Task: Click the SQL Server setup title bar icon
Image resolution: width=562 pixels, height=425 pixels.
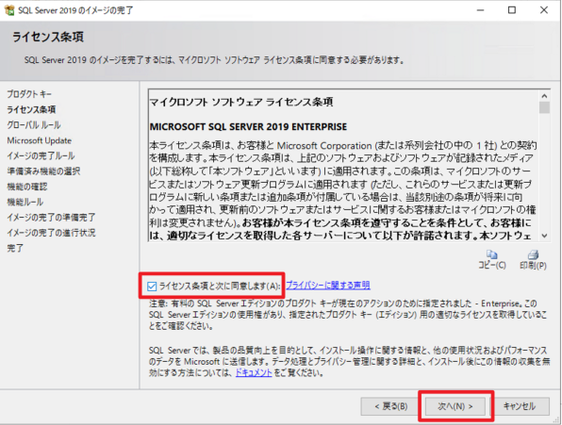Action: 10,10
